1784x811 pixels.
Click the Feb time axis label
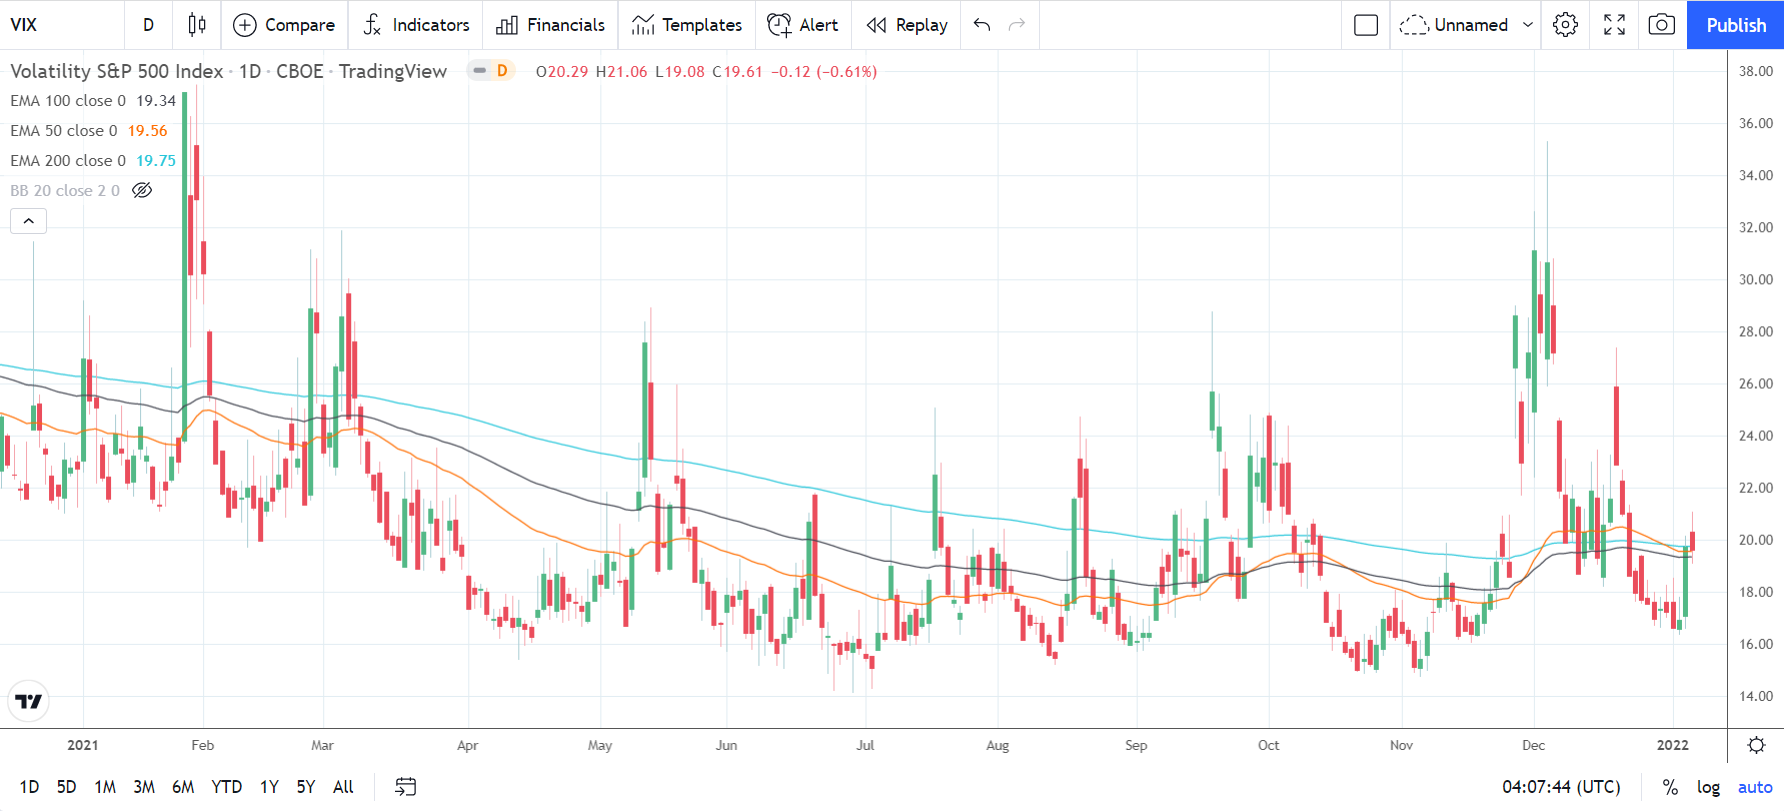point(203,745)
